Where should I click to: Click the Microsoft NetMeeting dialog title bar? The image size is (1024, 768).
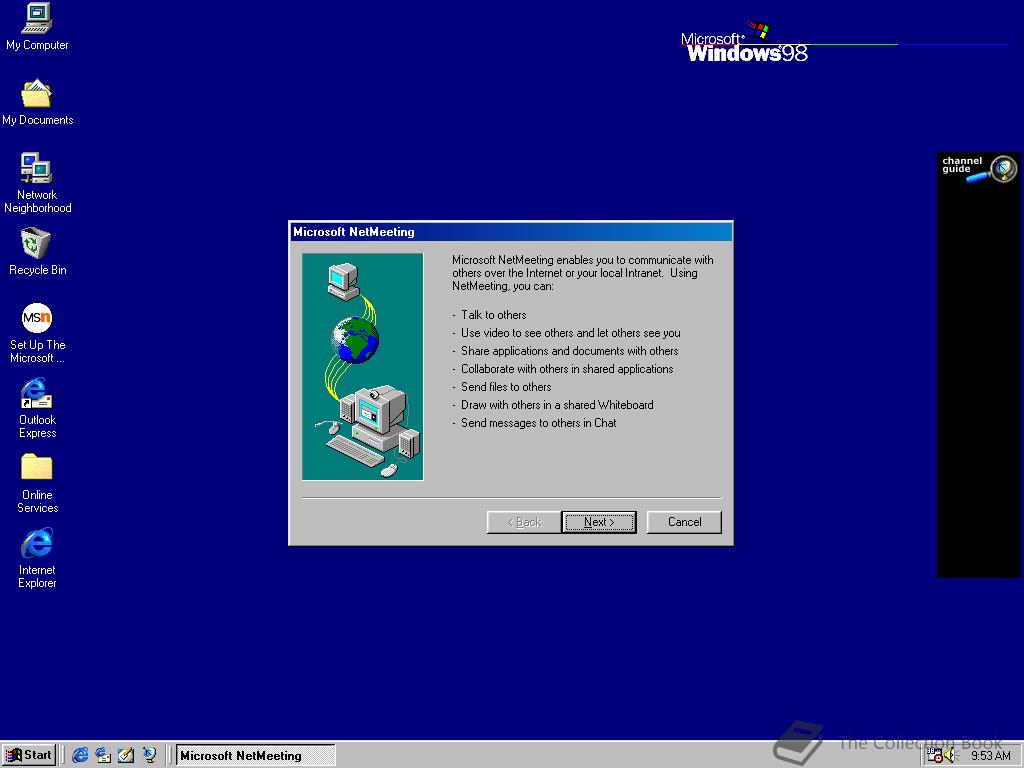[511, 232]
